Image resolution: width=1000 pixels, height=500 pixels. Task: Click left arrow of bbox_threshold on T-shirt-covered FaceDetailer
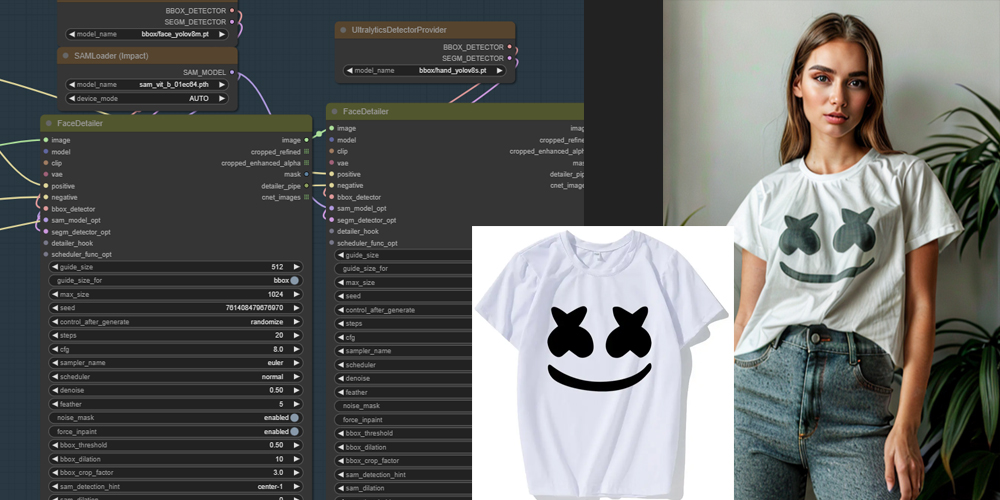pos(341,433)
